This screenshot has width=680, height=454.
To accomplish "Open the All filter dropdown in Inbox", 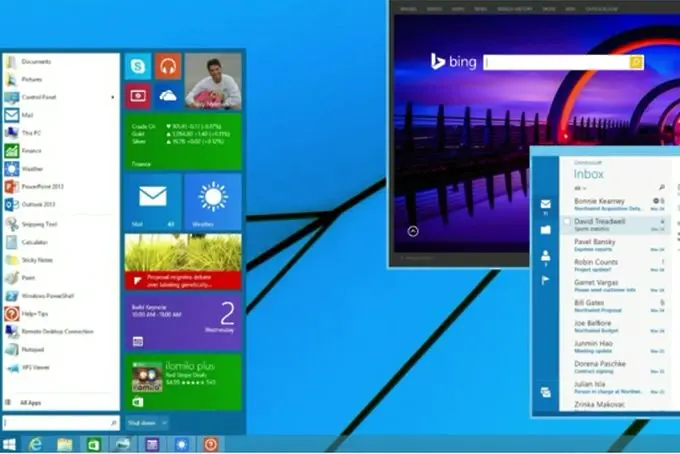I will [580, 188].
